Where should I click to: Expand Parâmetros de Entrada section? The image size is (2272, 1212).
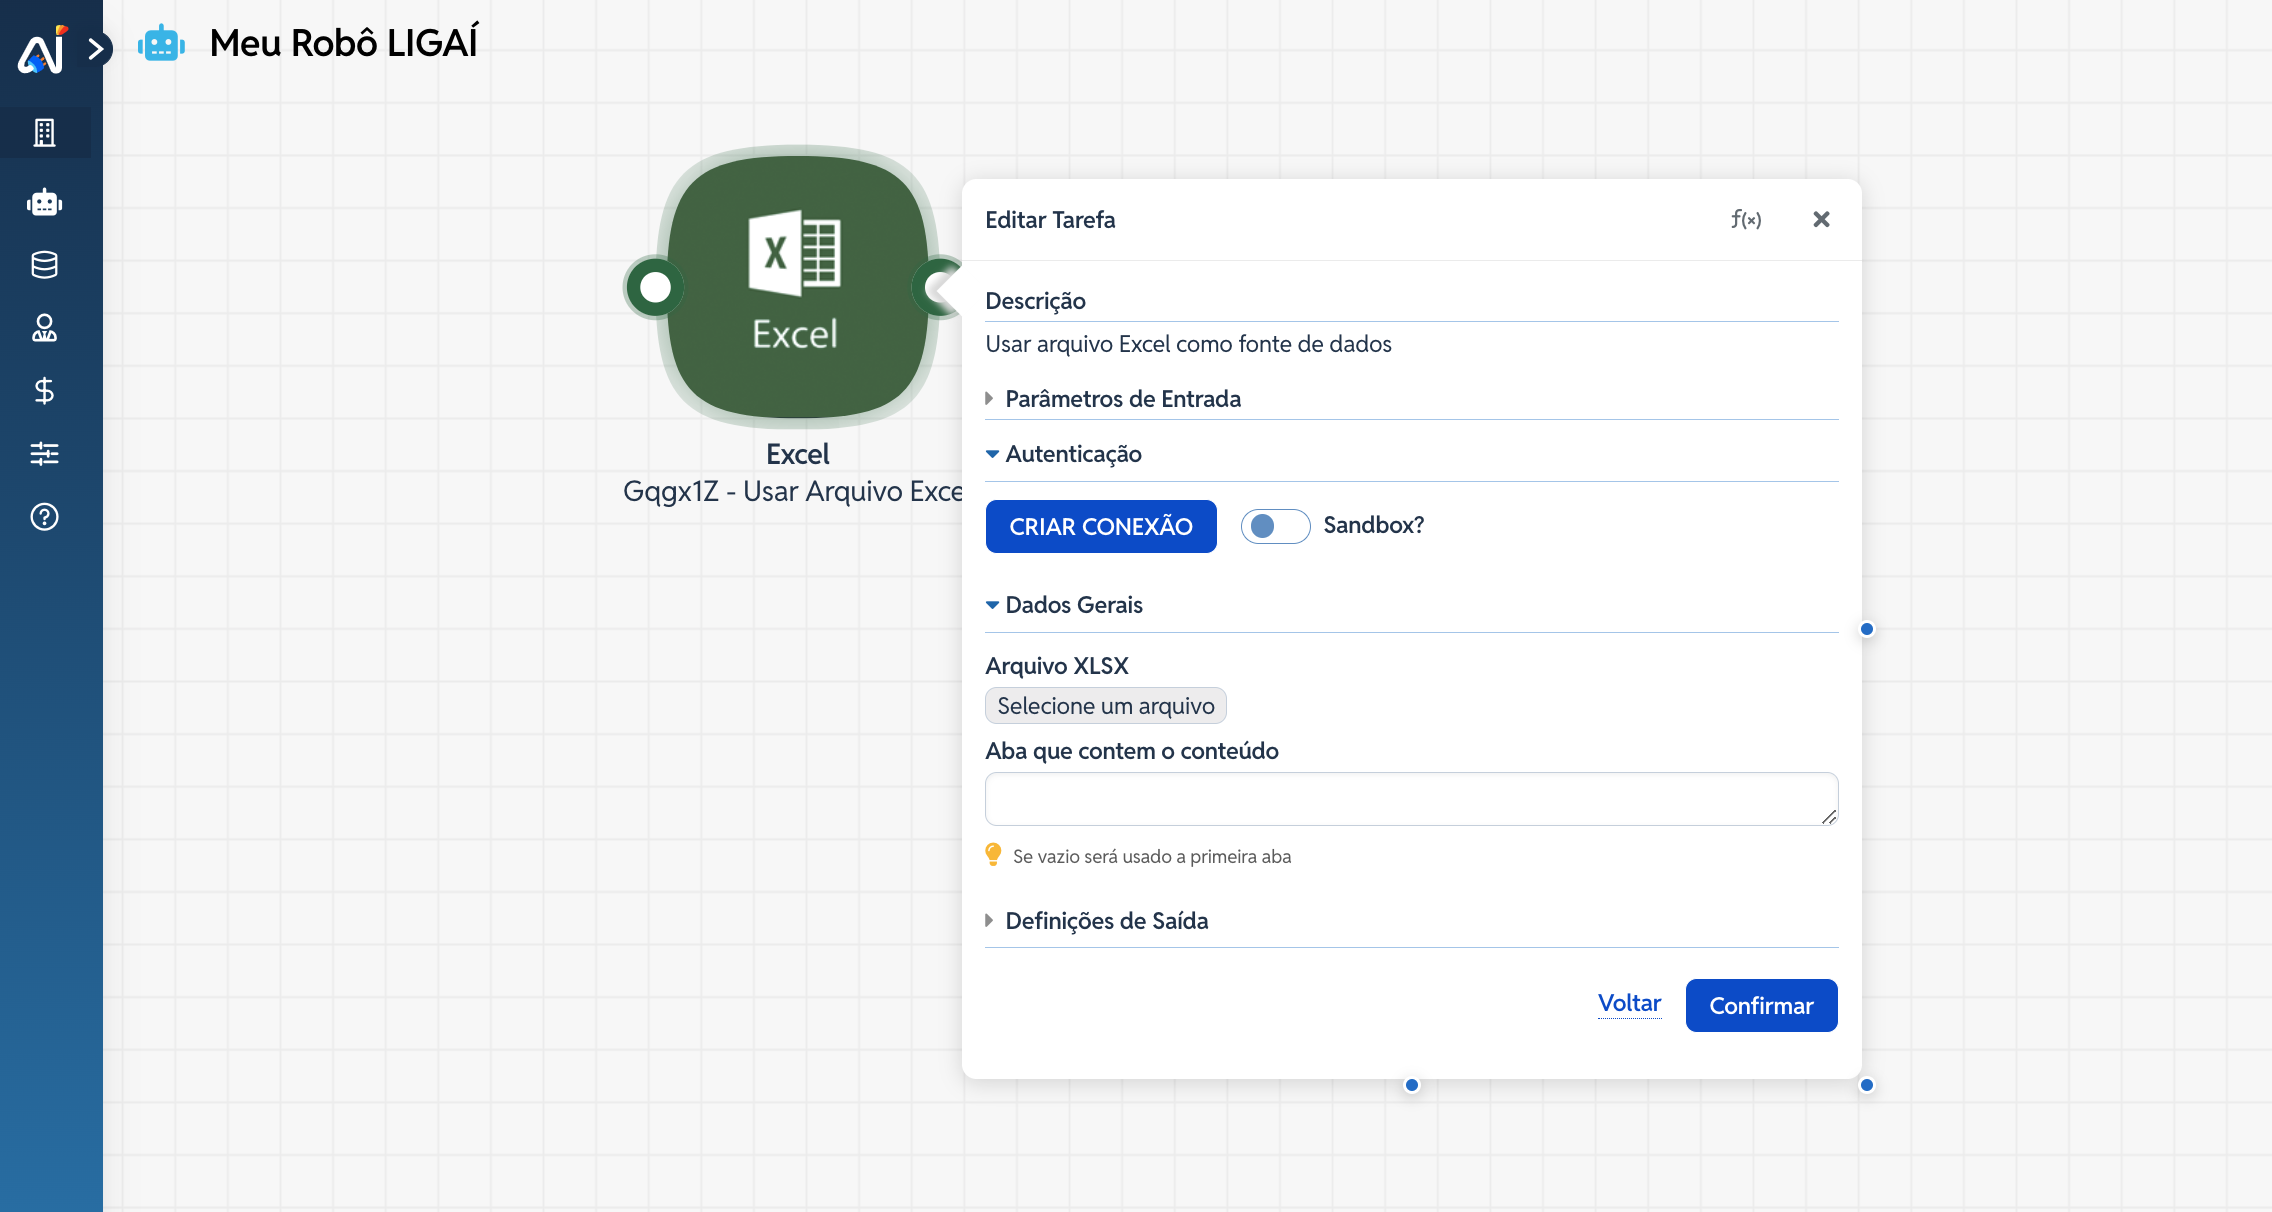coord(1122,399)
